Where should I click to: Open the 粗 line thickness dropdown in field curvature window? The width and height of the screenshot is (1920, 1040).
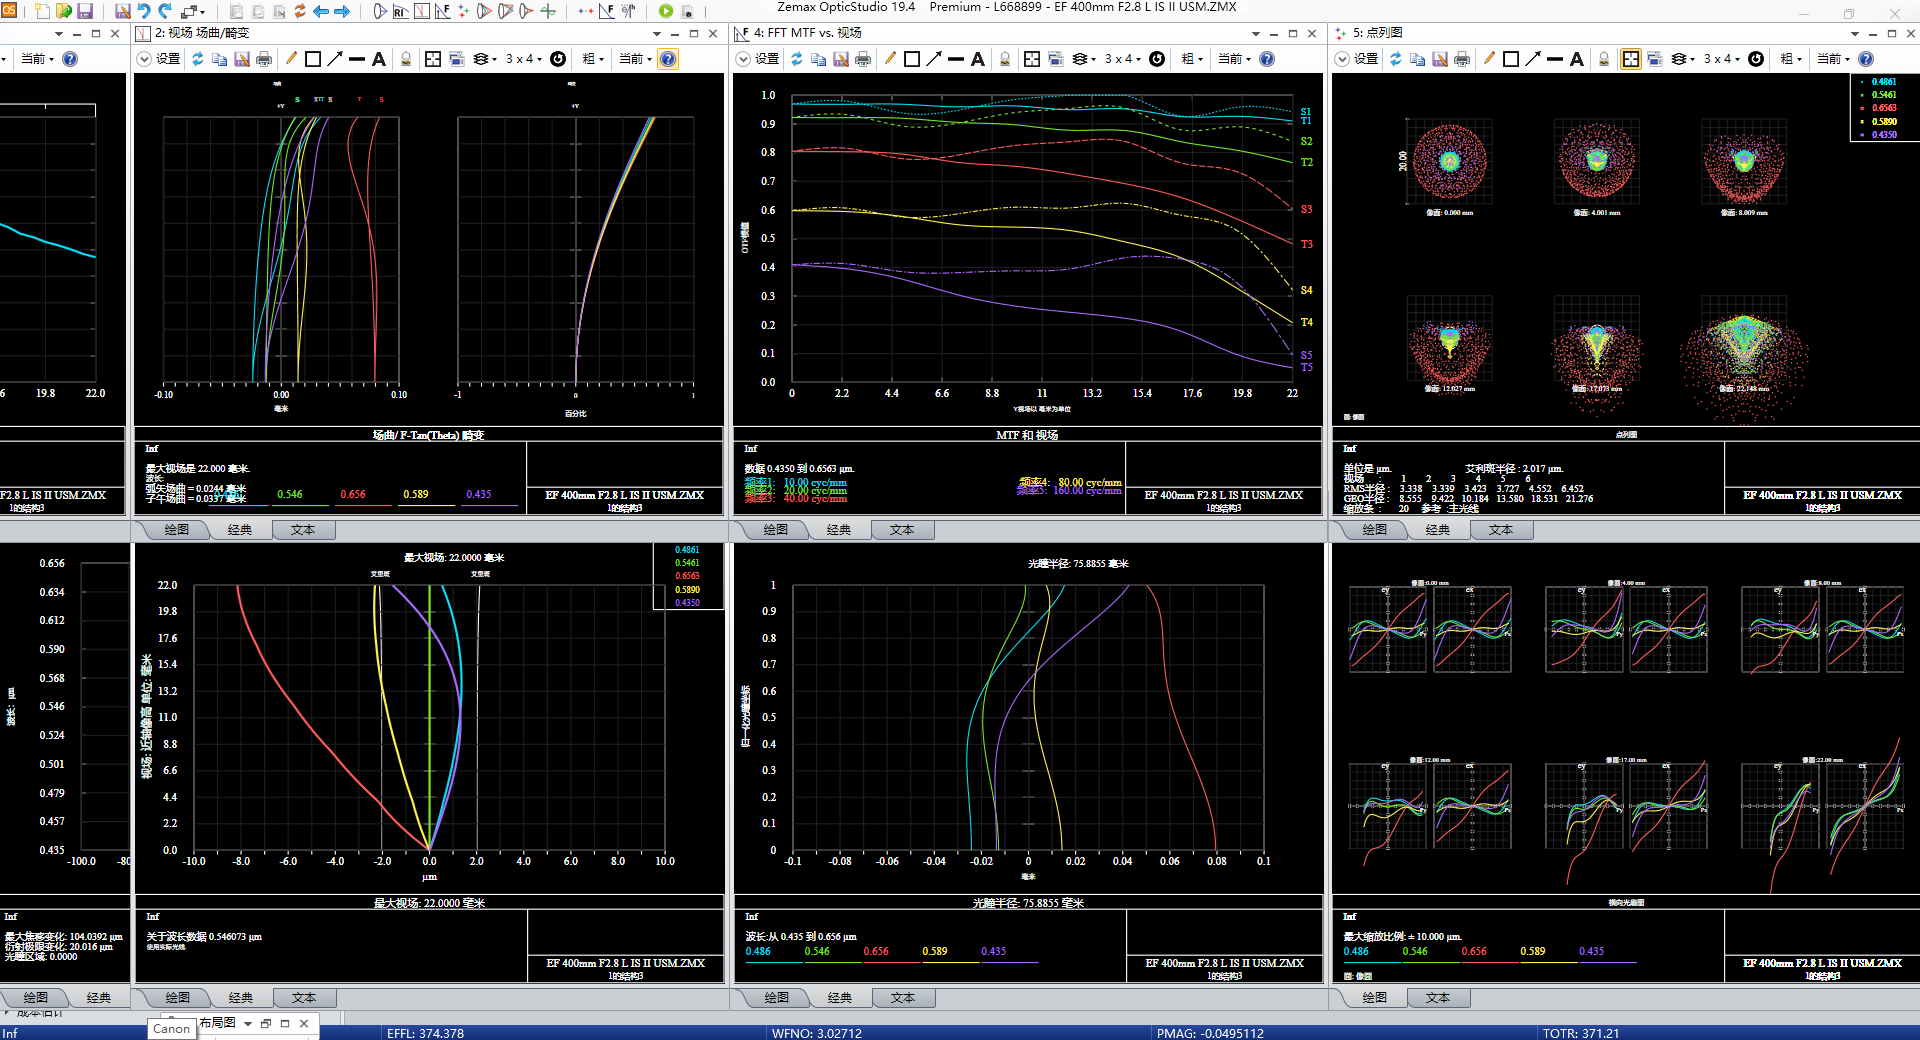[593, 59]
